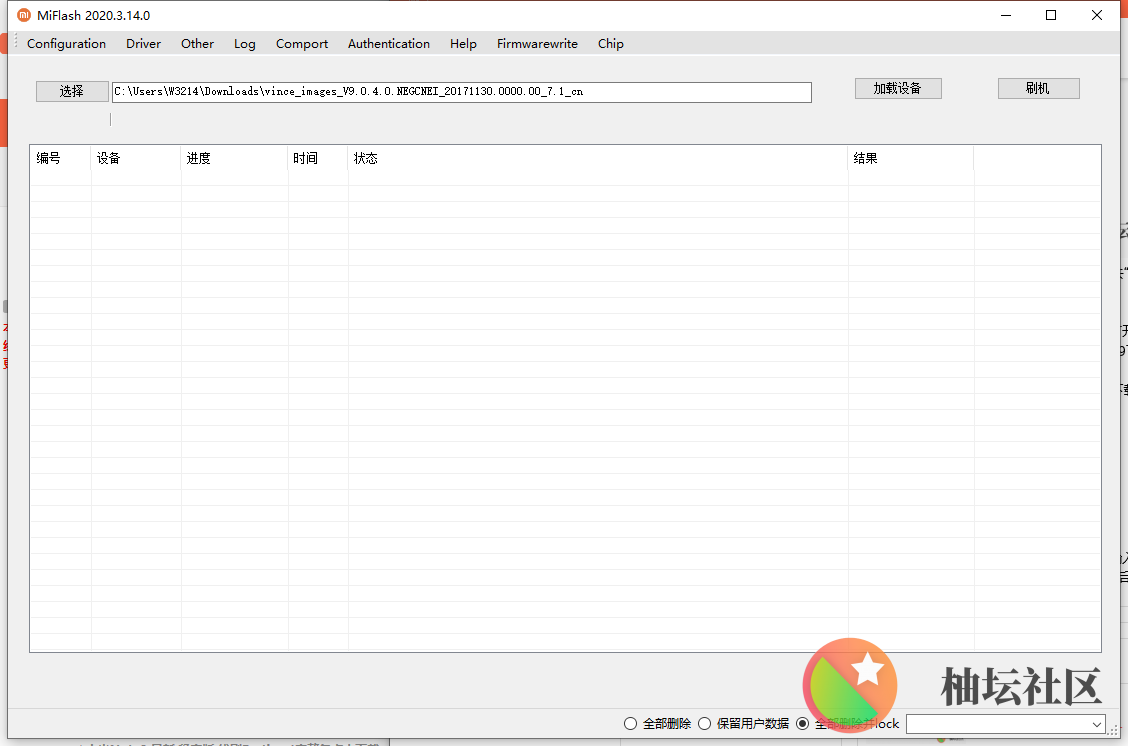Viewport: 1128px width, 746px height.
Task: Click the 刷机 flash button
Action: click(1038, 88)
